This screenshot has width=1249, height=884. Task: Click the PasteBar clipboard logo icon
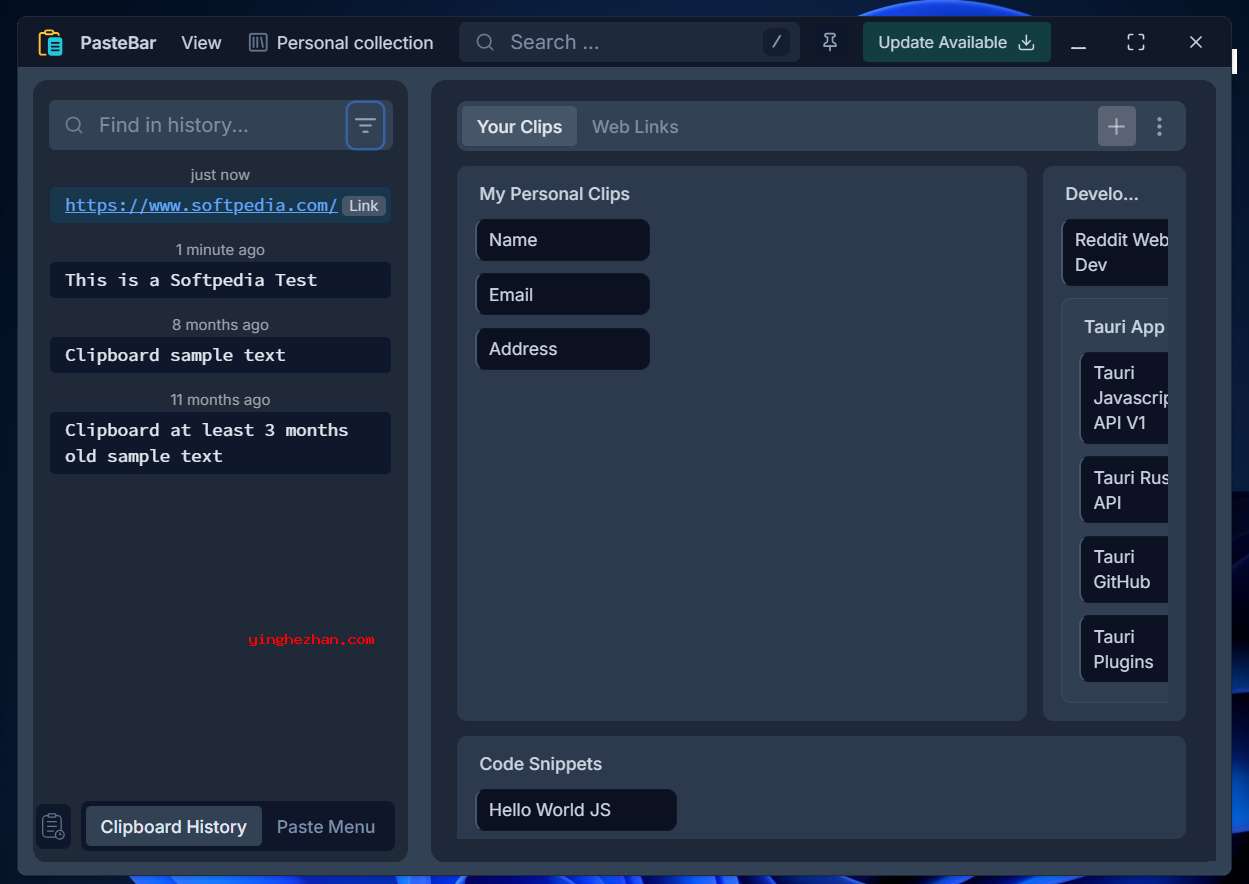point(50,43)
